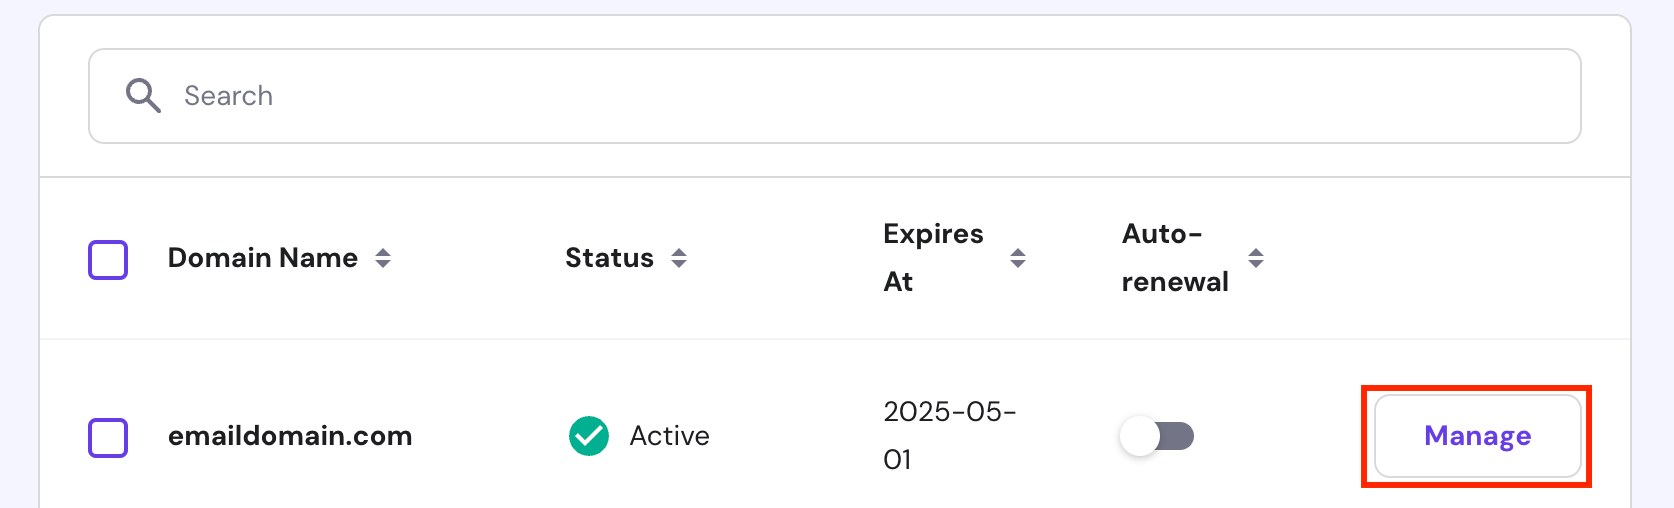
Task: Click the Domain Name sort up arrow
Action: [x=383, y=252]
